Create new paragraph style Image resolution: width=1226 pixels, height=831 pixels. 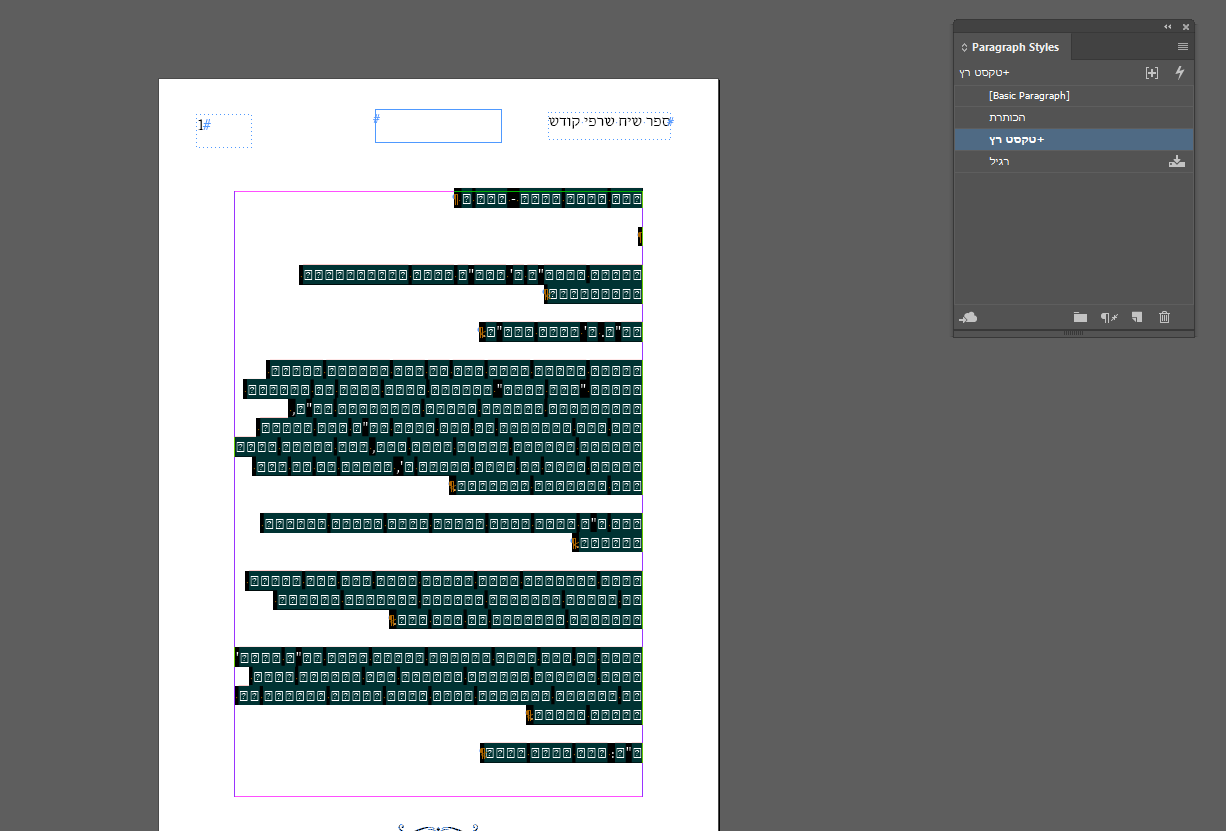1137,317
